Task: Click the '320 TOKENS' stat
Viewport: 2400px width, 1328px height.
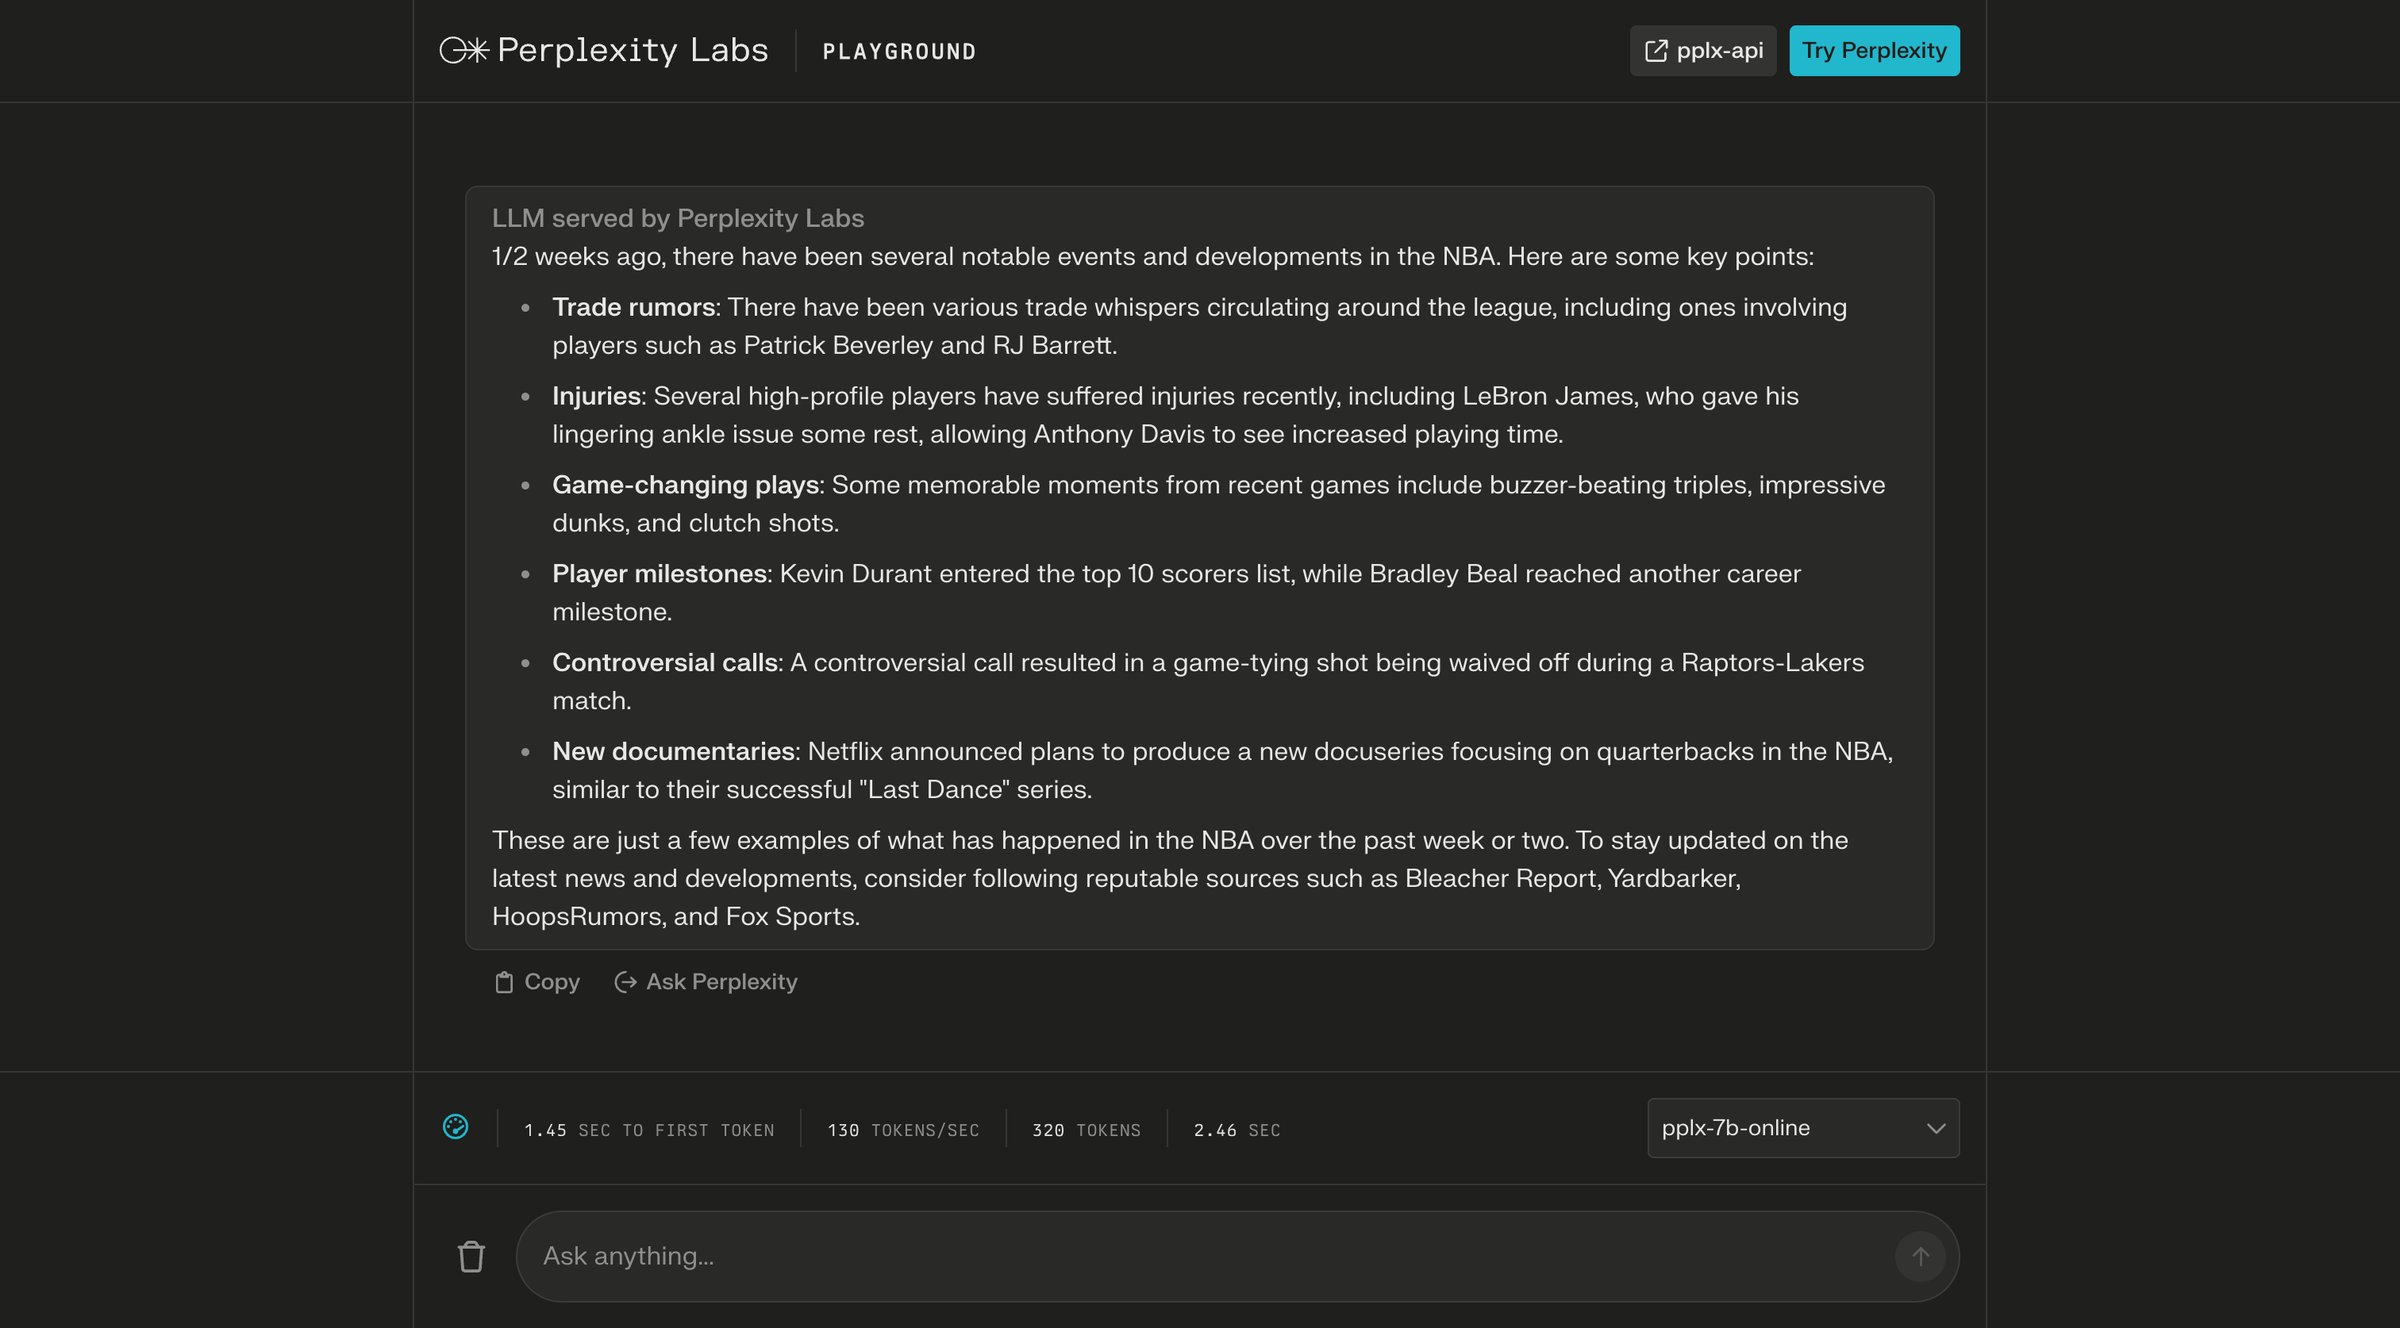Action: [1086, 1130]
